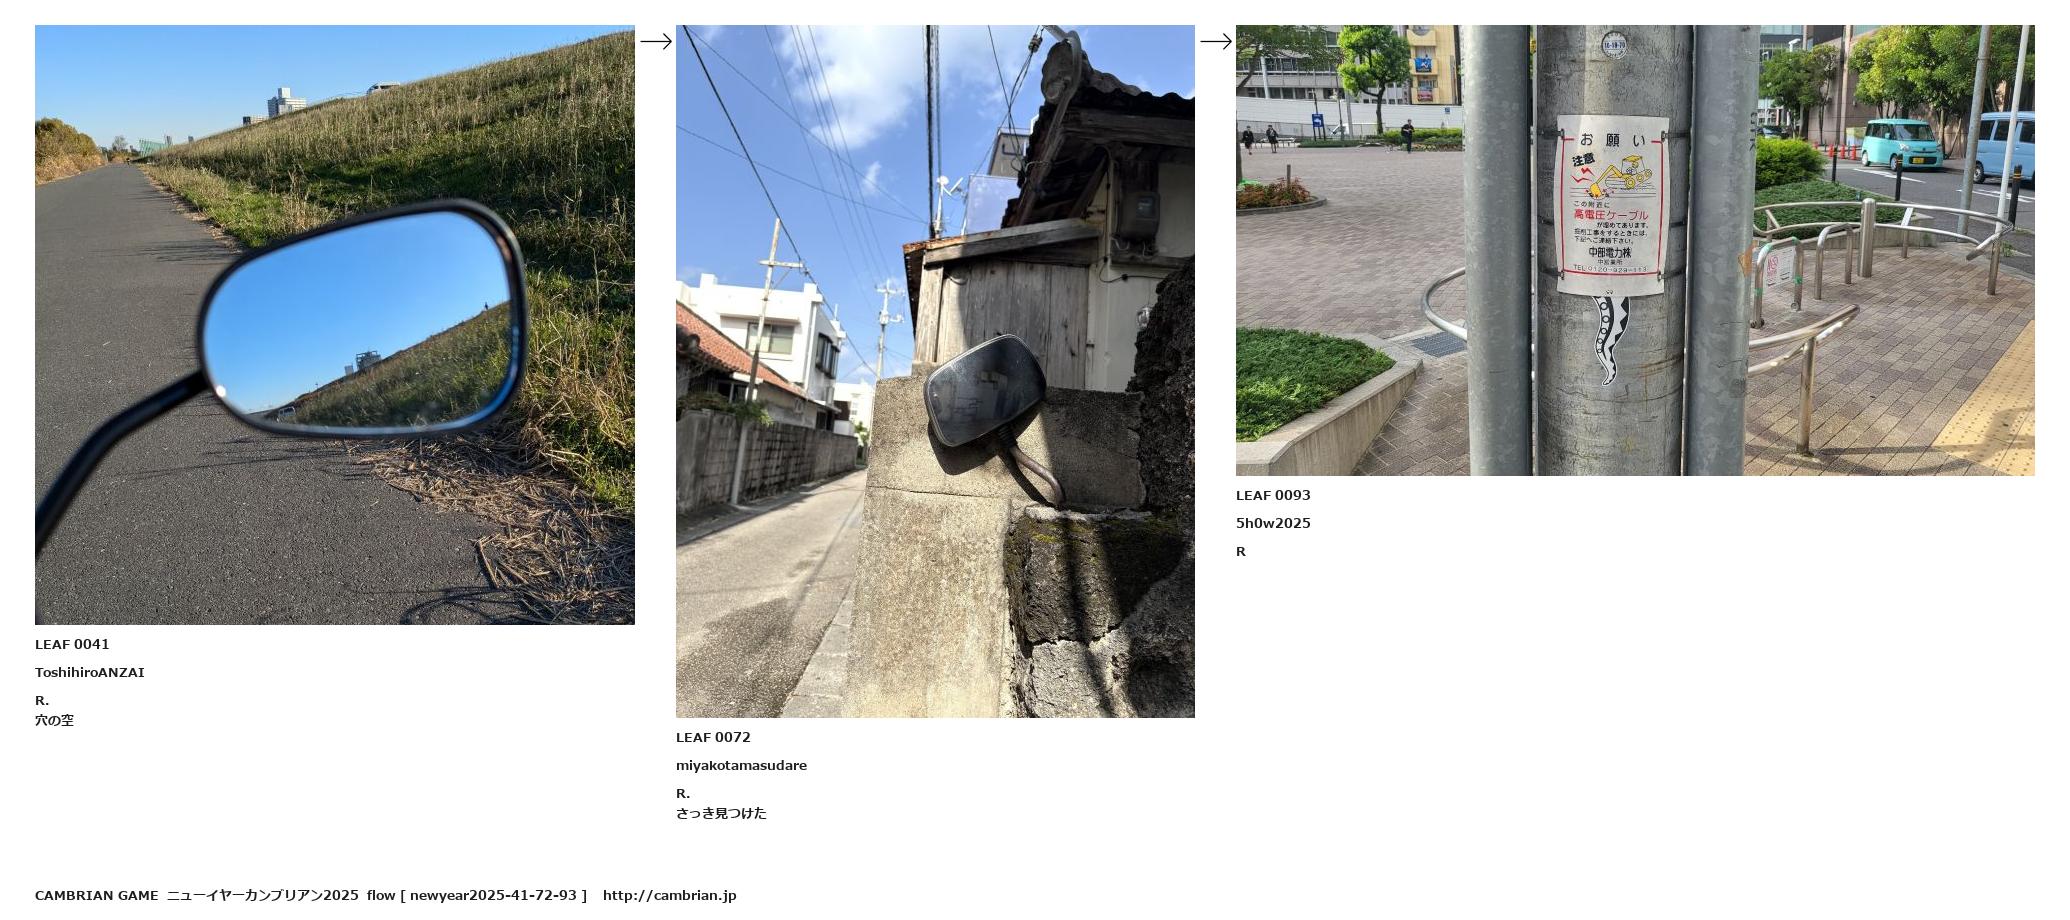The image size is (2070, 920).
Task: Click the LEAF 0041 label
Action: [x=72, y=645]
